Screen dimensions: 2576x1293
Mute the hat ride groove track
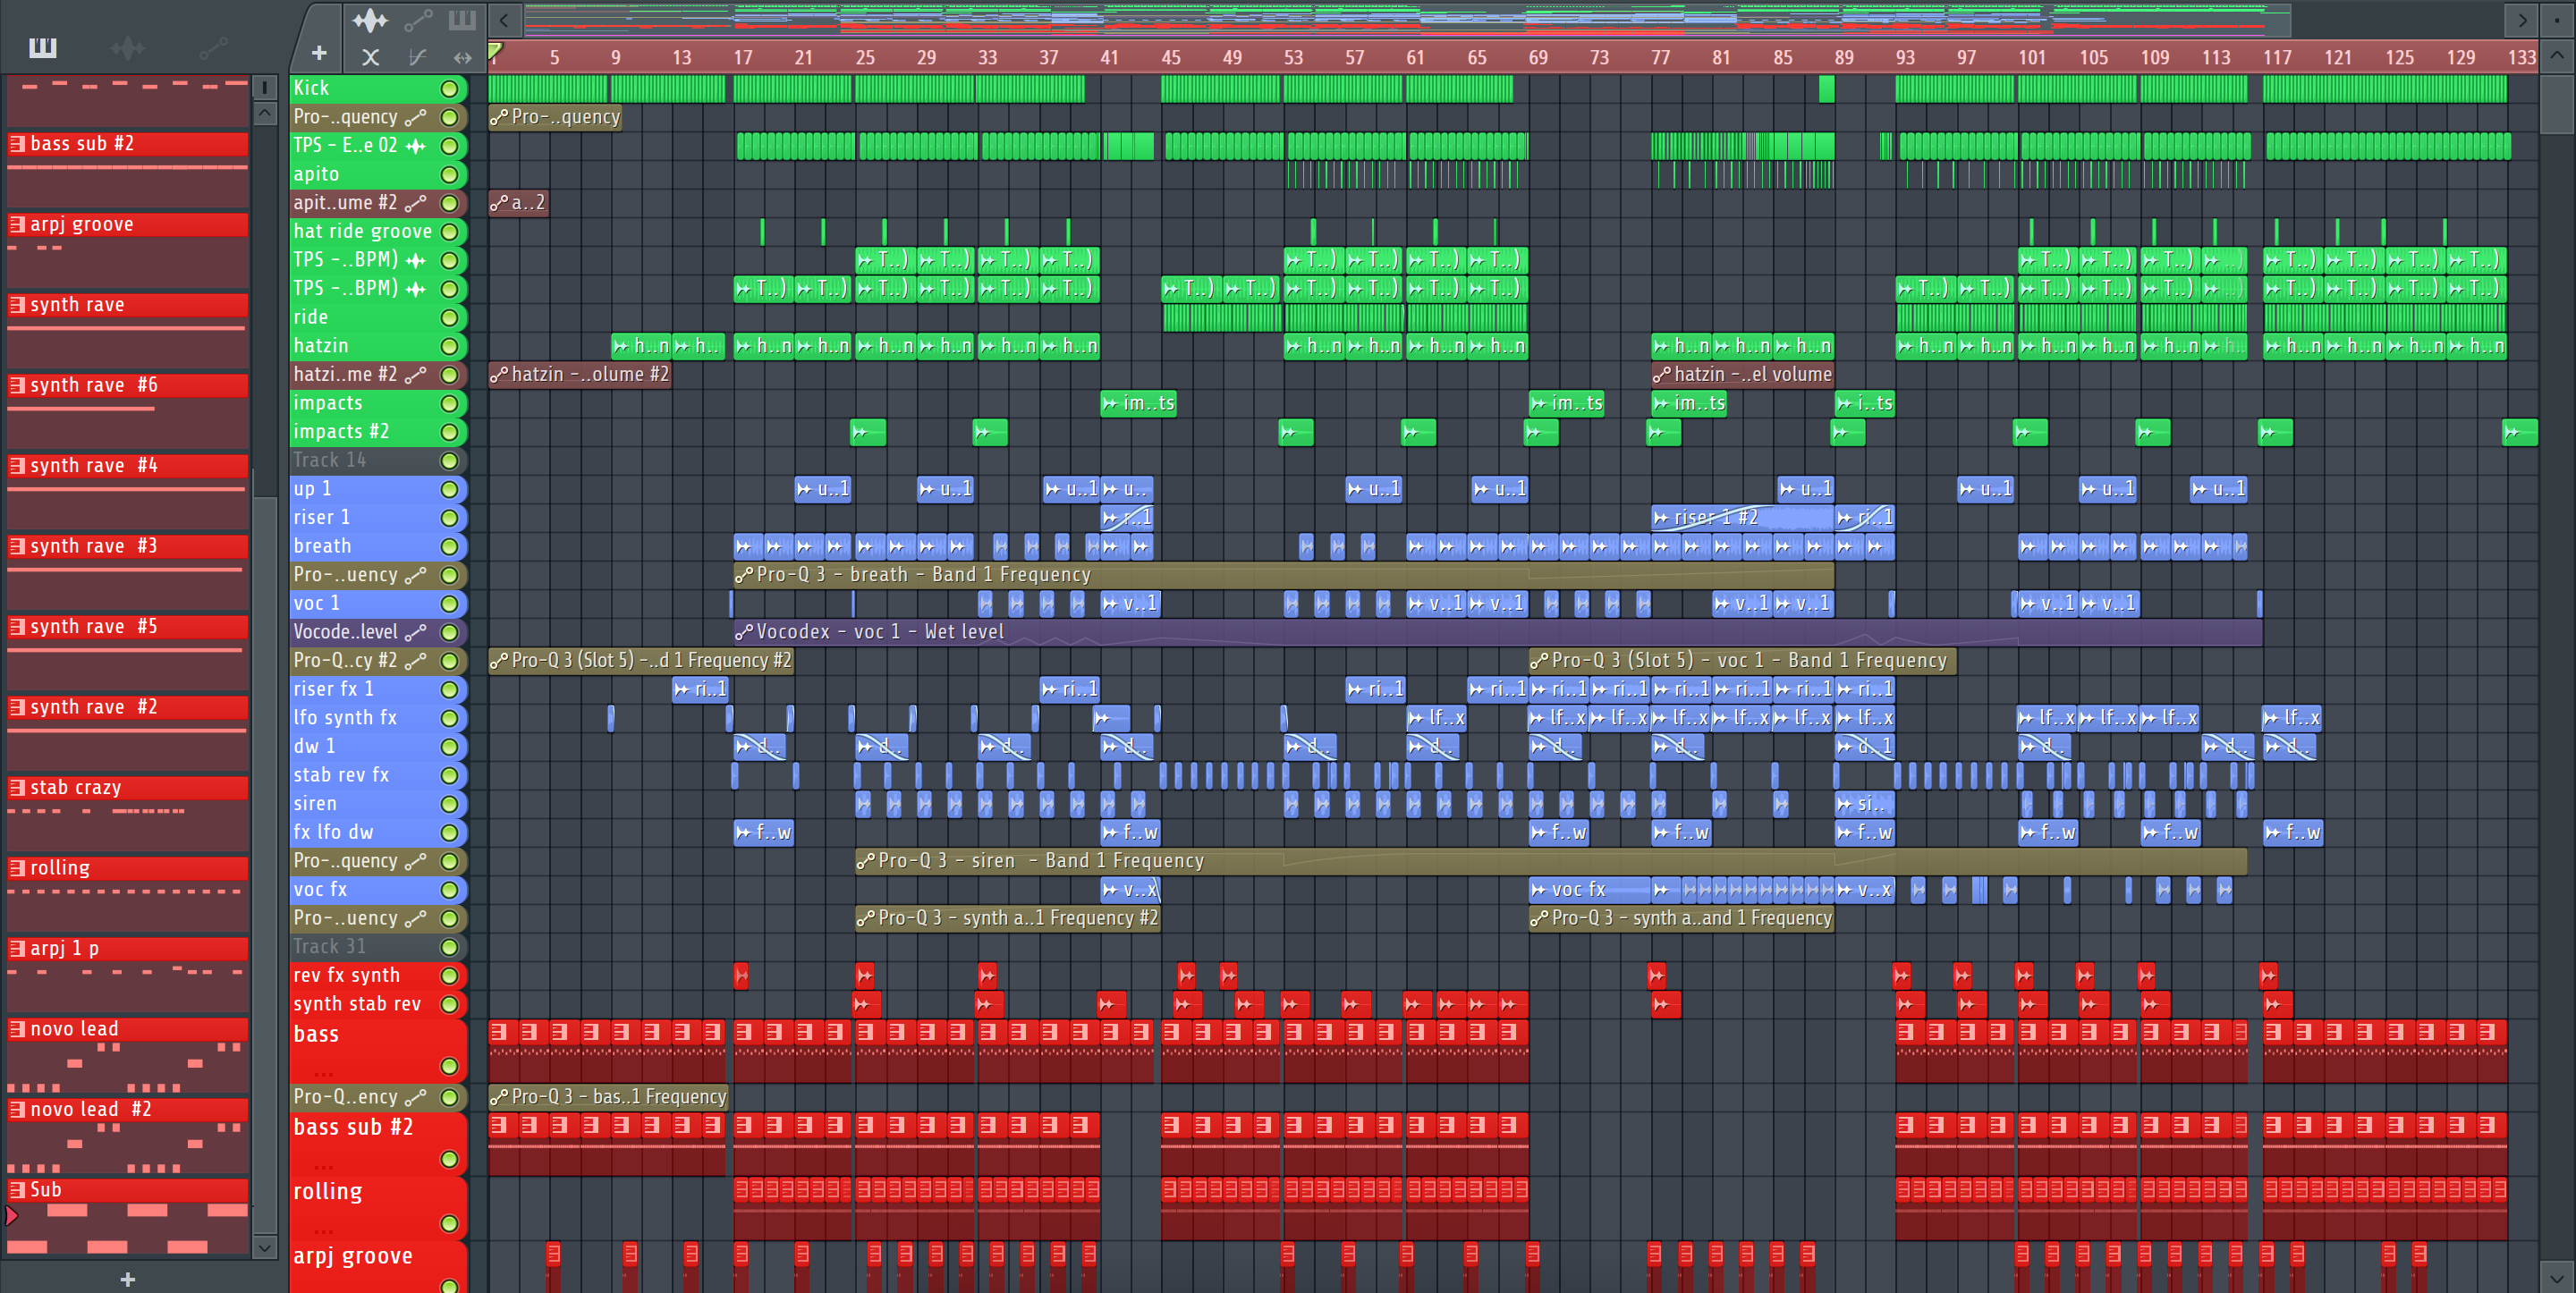click(450, 232)
